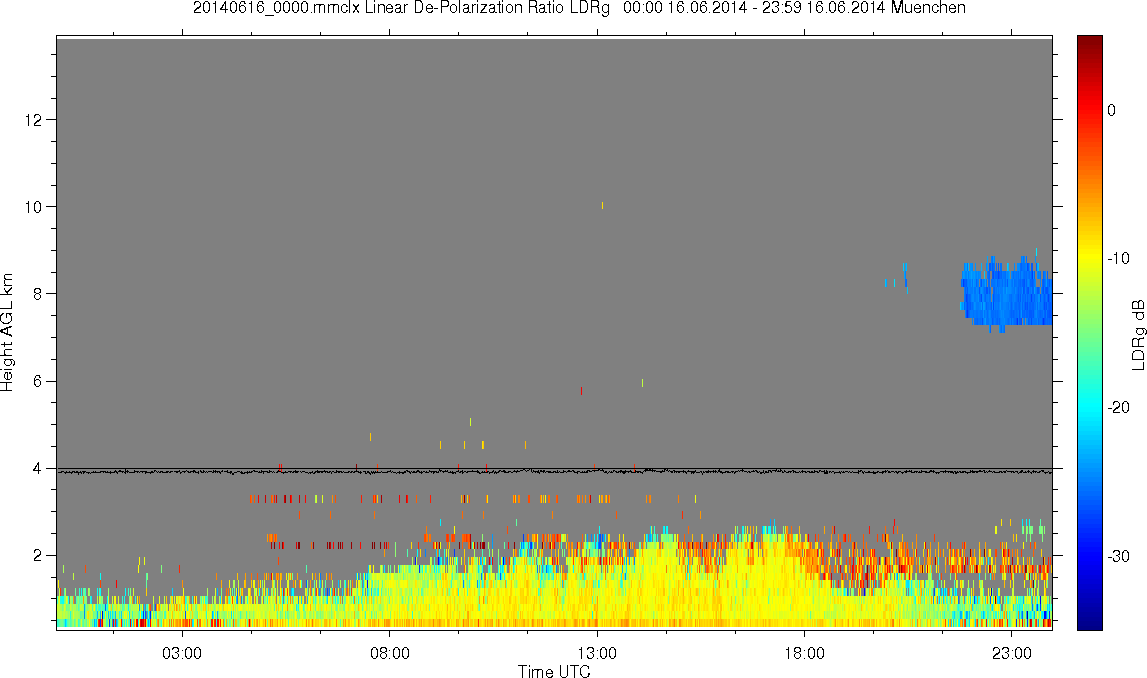Viewport: 1147px width, 678px height.
Task: Click the dark blue bottom of colorbar
Action: [x=1089, y=622]
